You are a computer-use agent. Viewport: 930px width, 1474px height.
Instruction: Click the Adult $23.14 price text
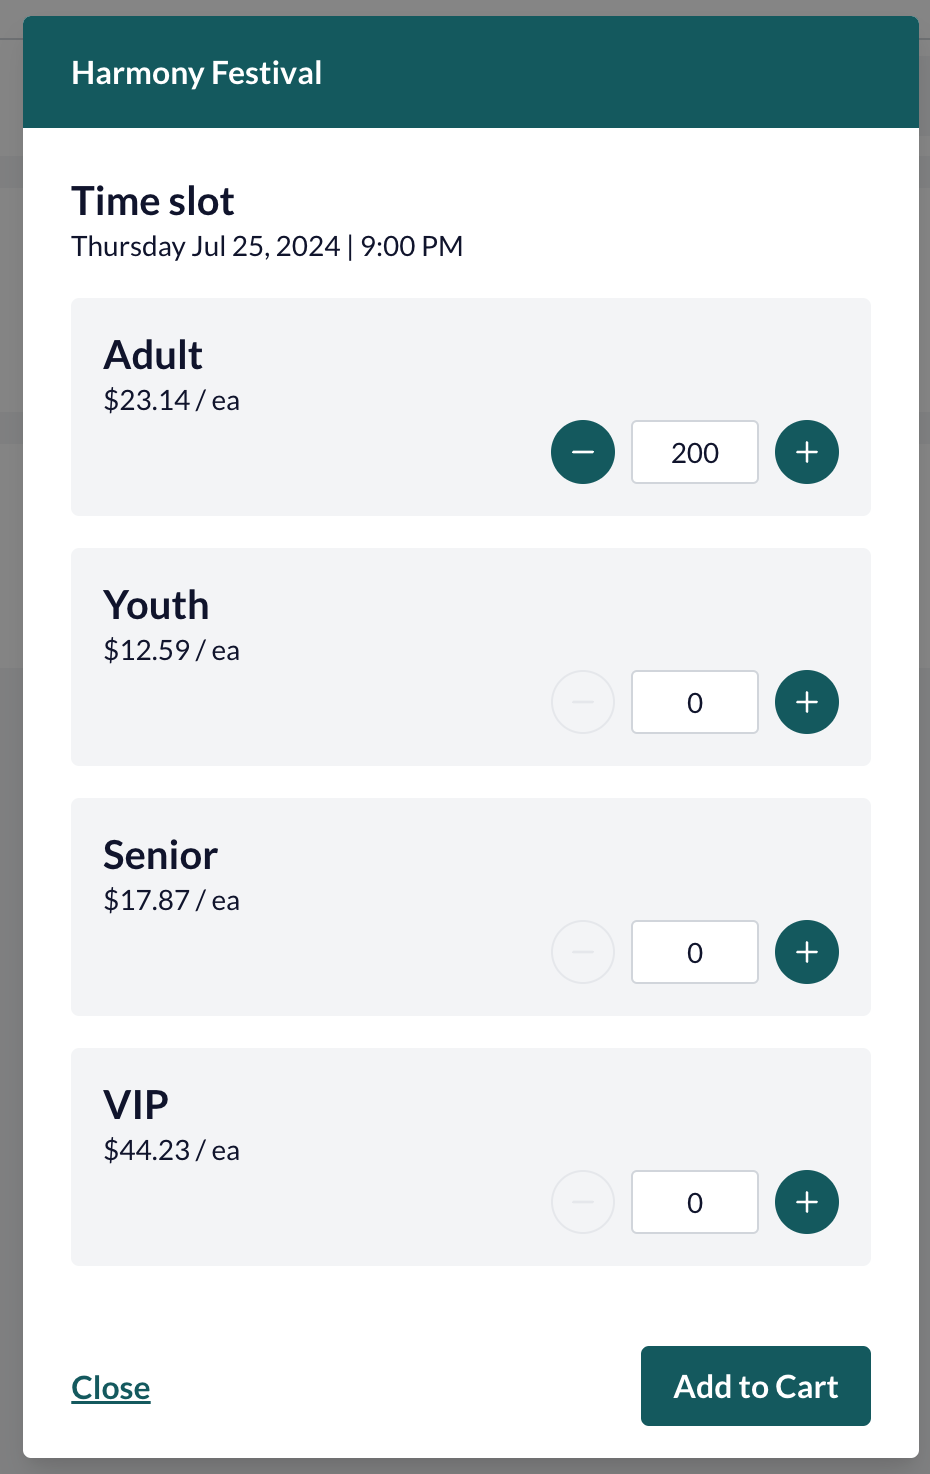click(172, 400)
